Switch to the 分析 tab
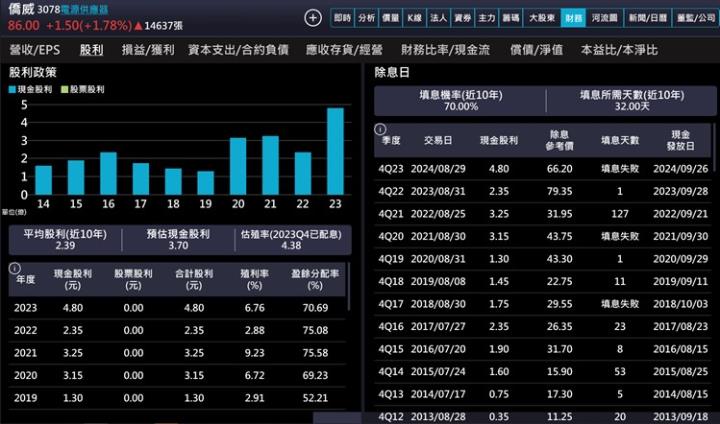This screenshot has height=424, width=720. click(366, 18)
